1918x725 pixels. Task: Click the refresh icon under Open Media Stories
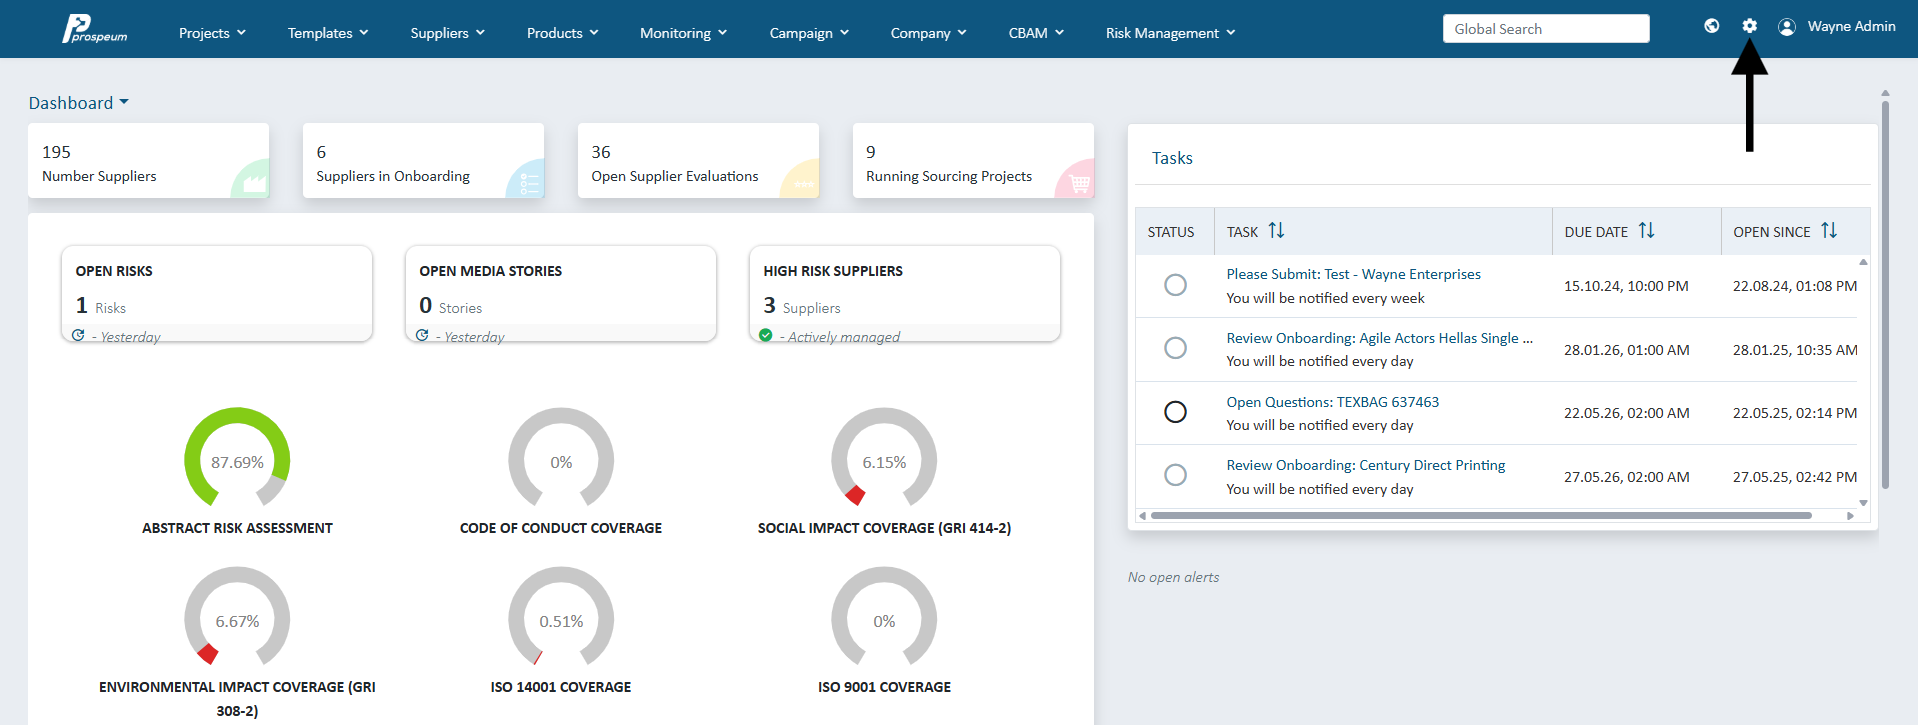pos(422,335)
